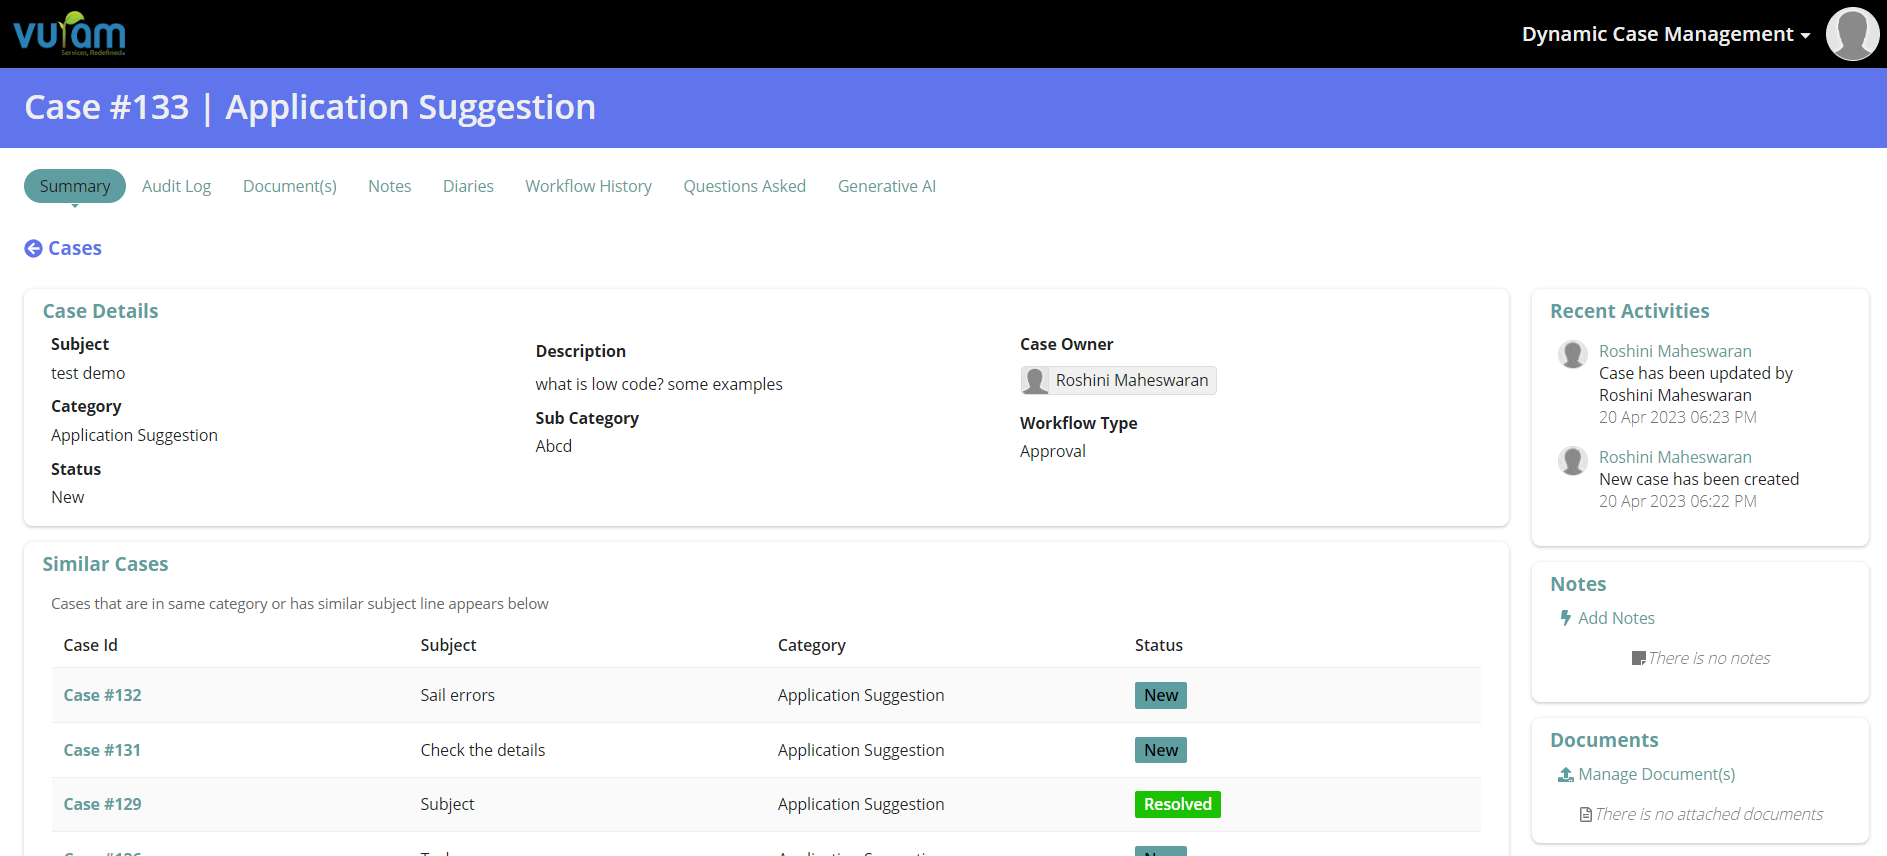
Task: Click the upload icon beside Manage Document(s)
Action: coord(1565,775)
